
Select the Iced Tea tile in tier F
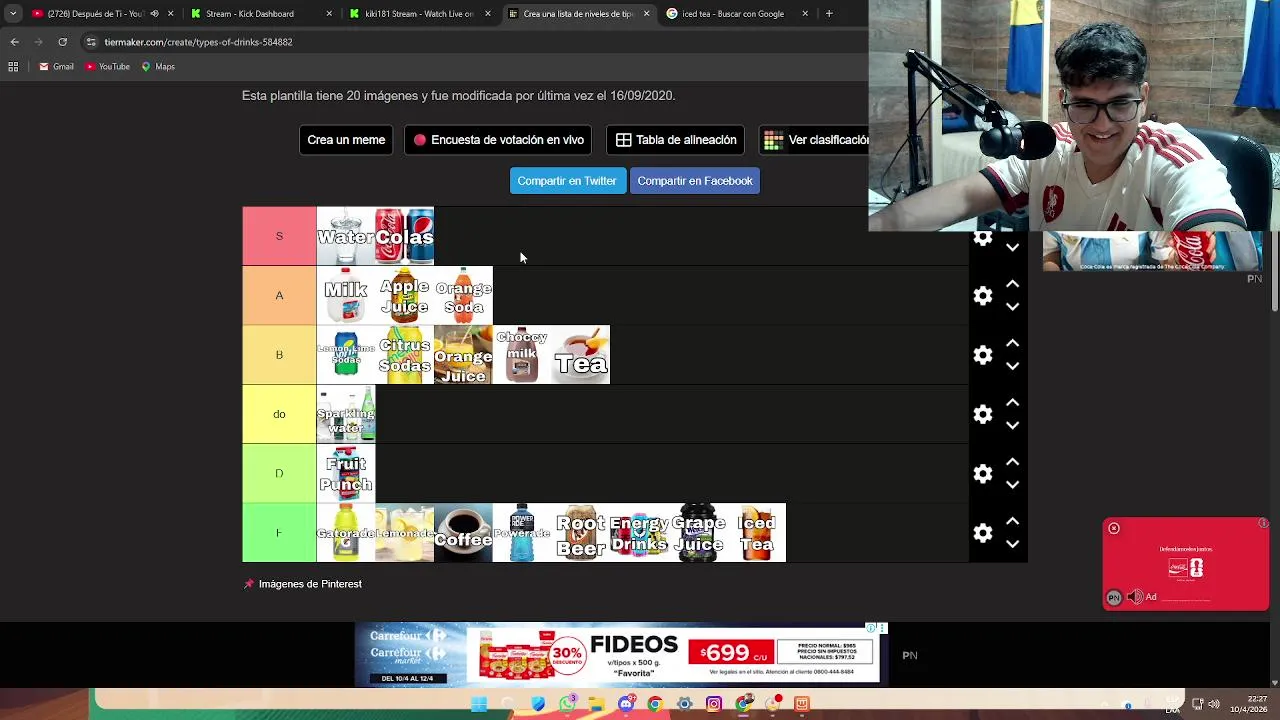point(757,533)
